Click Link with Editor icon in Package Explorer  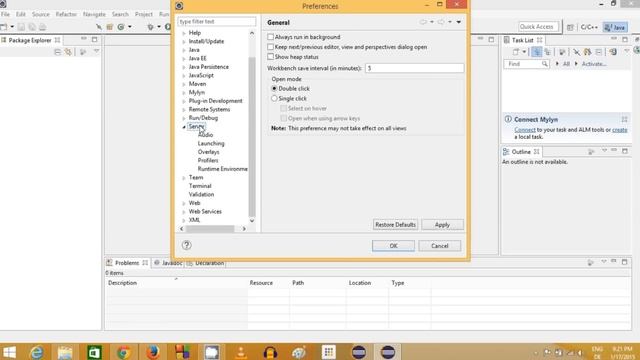(x=68, y=52)
